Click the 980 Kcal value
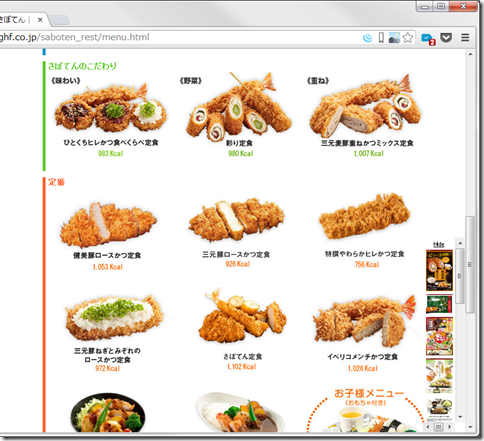This screenshot has width=484, height=441. pos(240,153)
